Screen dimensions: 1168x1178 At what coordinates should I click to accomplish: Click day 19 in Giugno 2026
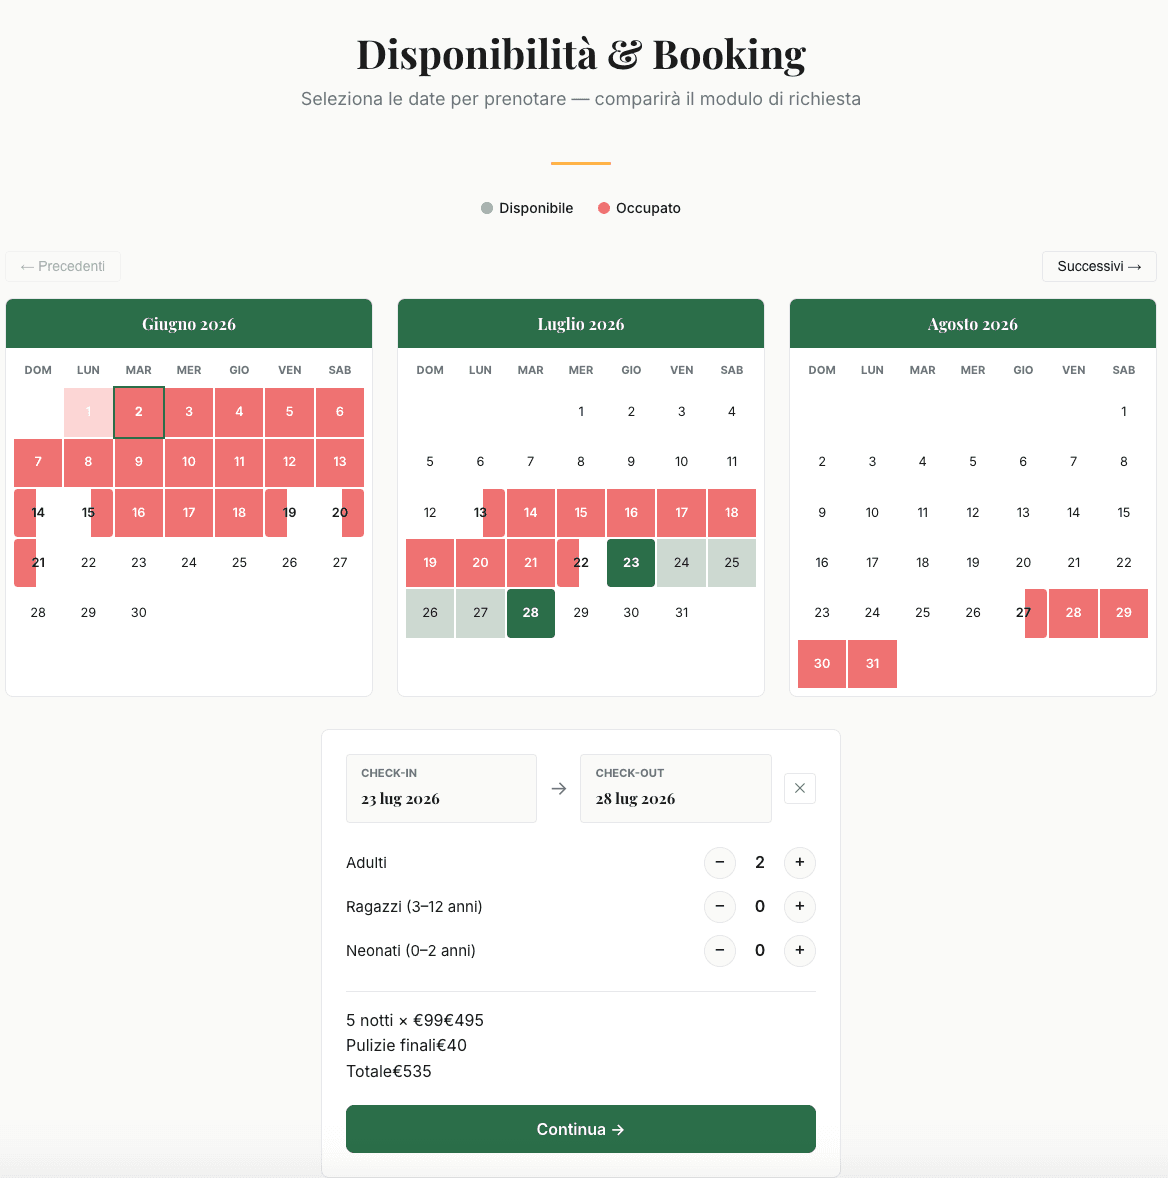(x=289, y=512)
